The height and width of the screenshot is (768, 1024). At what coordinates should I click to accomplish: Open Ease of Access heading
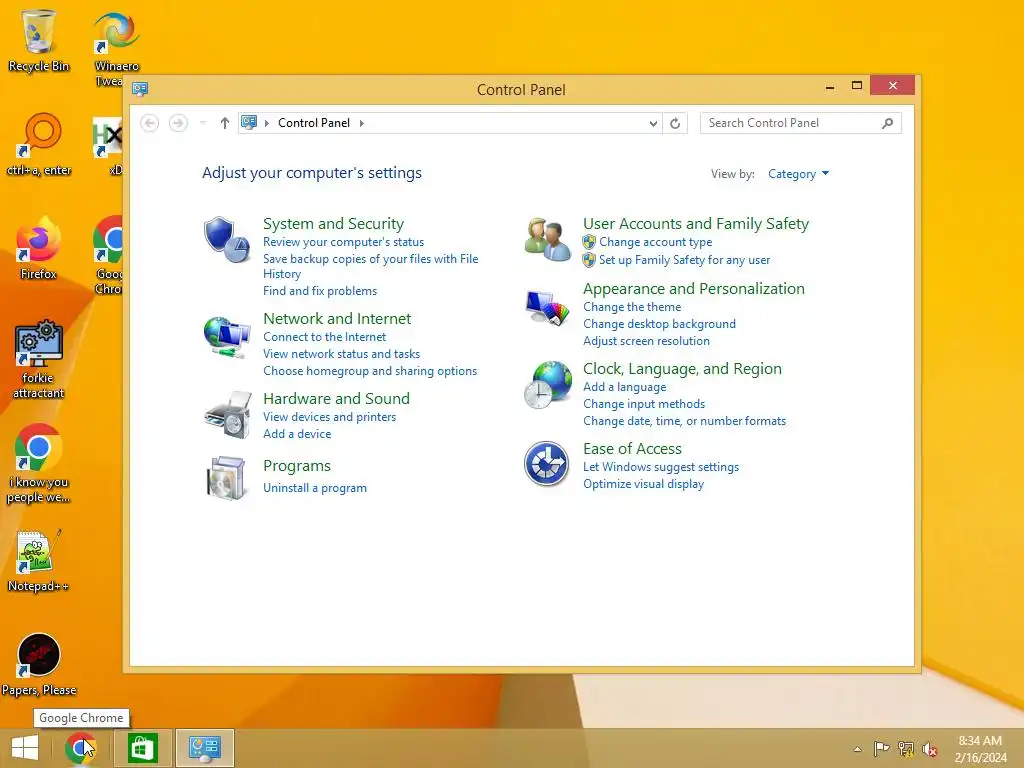click(x=632, y=449)
